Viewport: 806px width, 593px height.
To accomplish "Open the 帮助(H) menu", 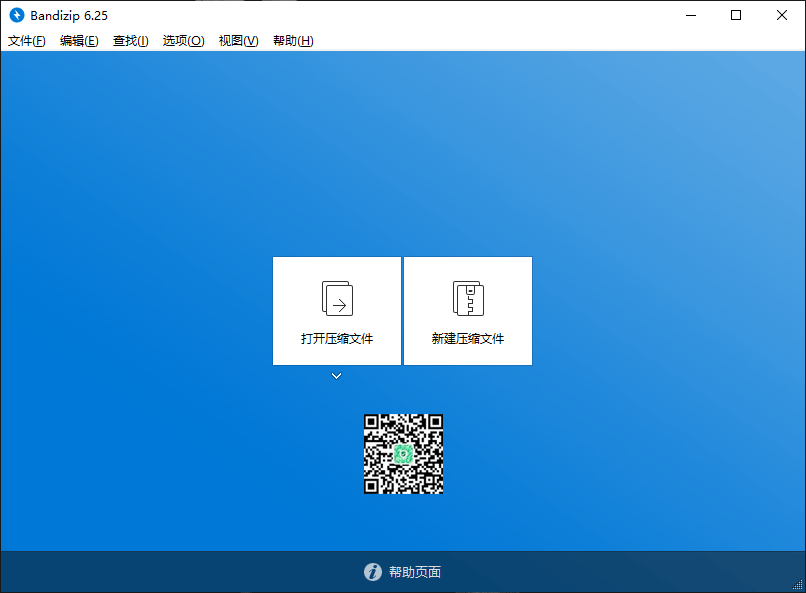I will [293, 41].
